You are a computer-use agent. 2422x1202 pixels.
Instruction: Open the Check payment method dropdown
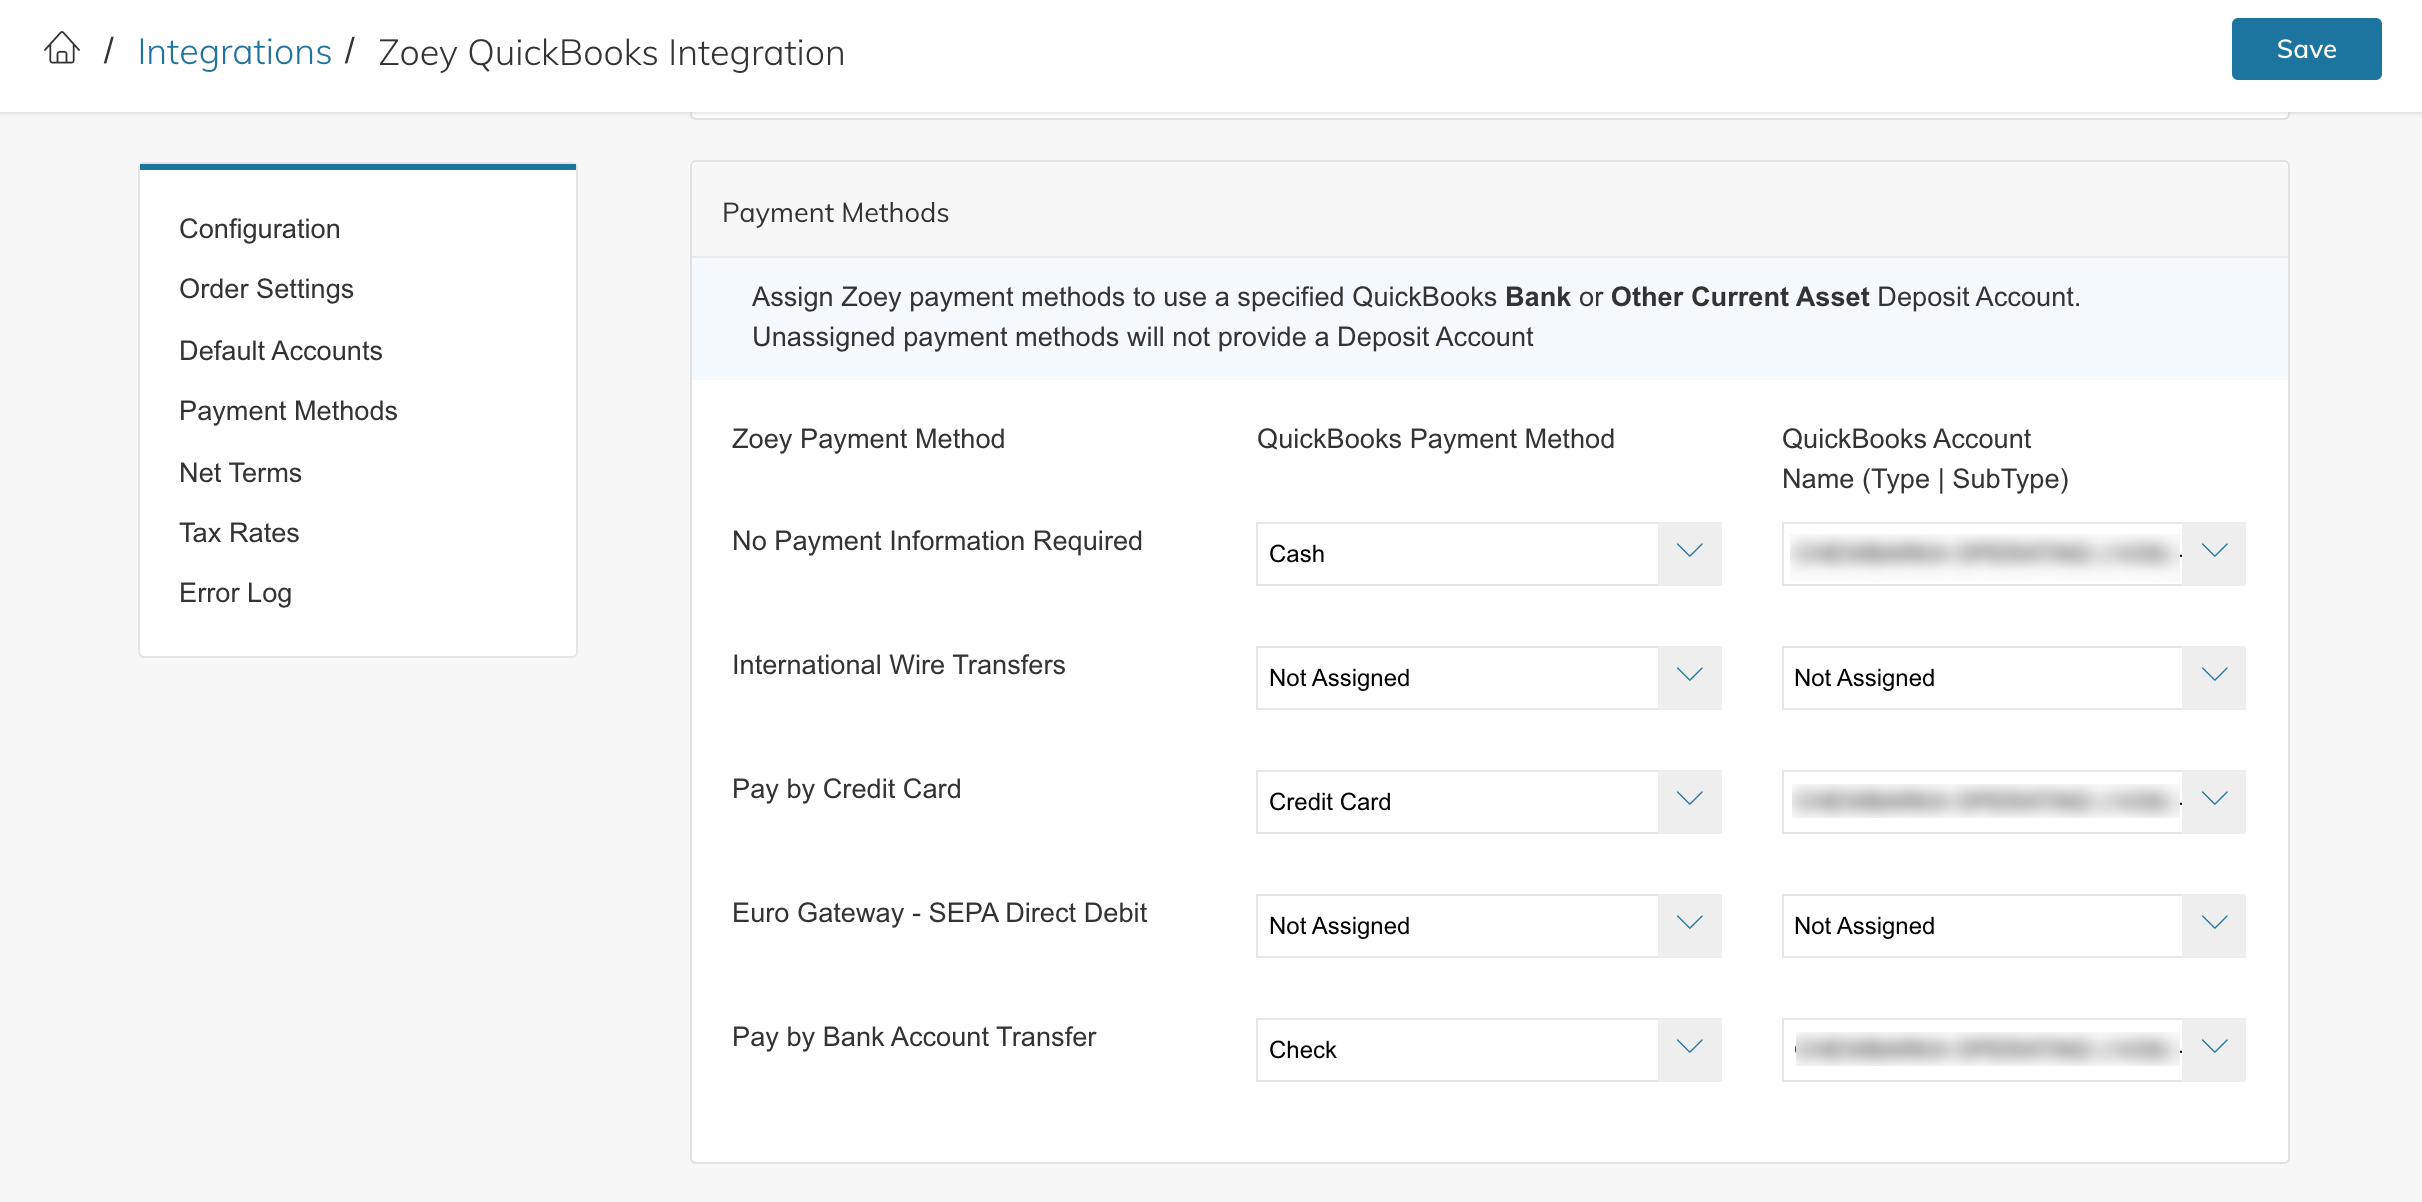pyautogui.click(x=1488, y=1049)
